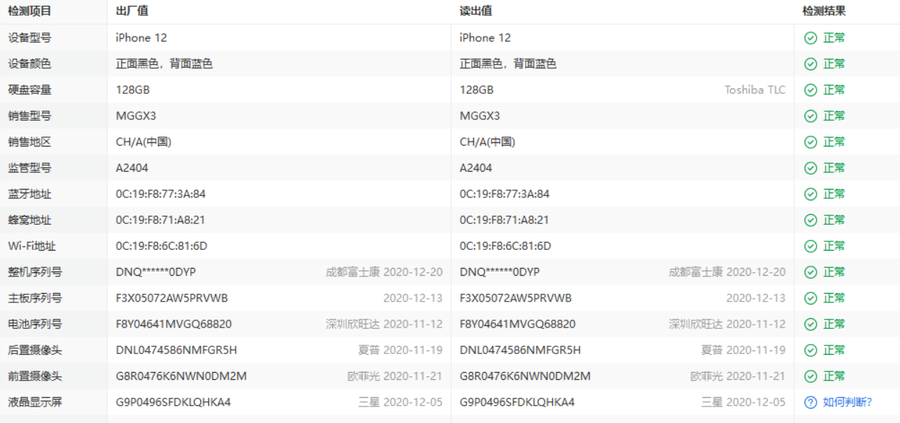Click 正常 result text for 电池序列号
Screen dimensions: 900x423
pyautogui.click(x=834, y=324)
